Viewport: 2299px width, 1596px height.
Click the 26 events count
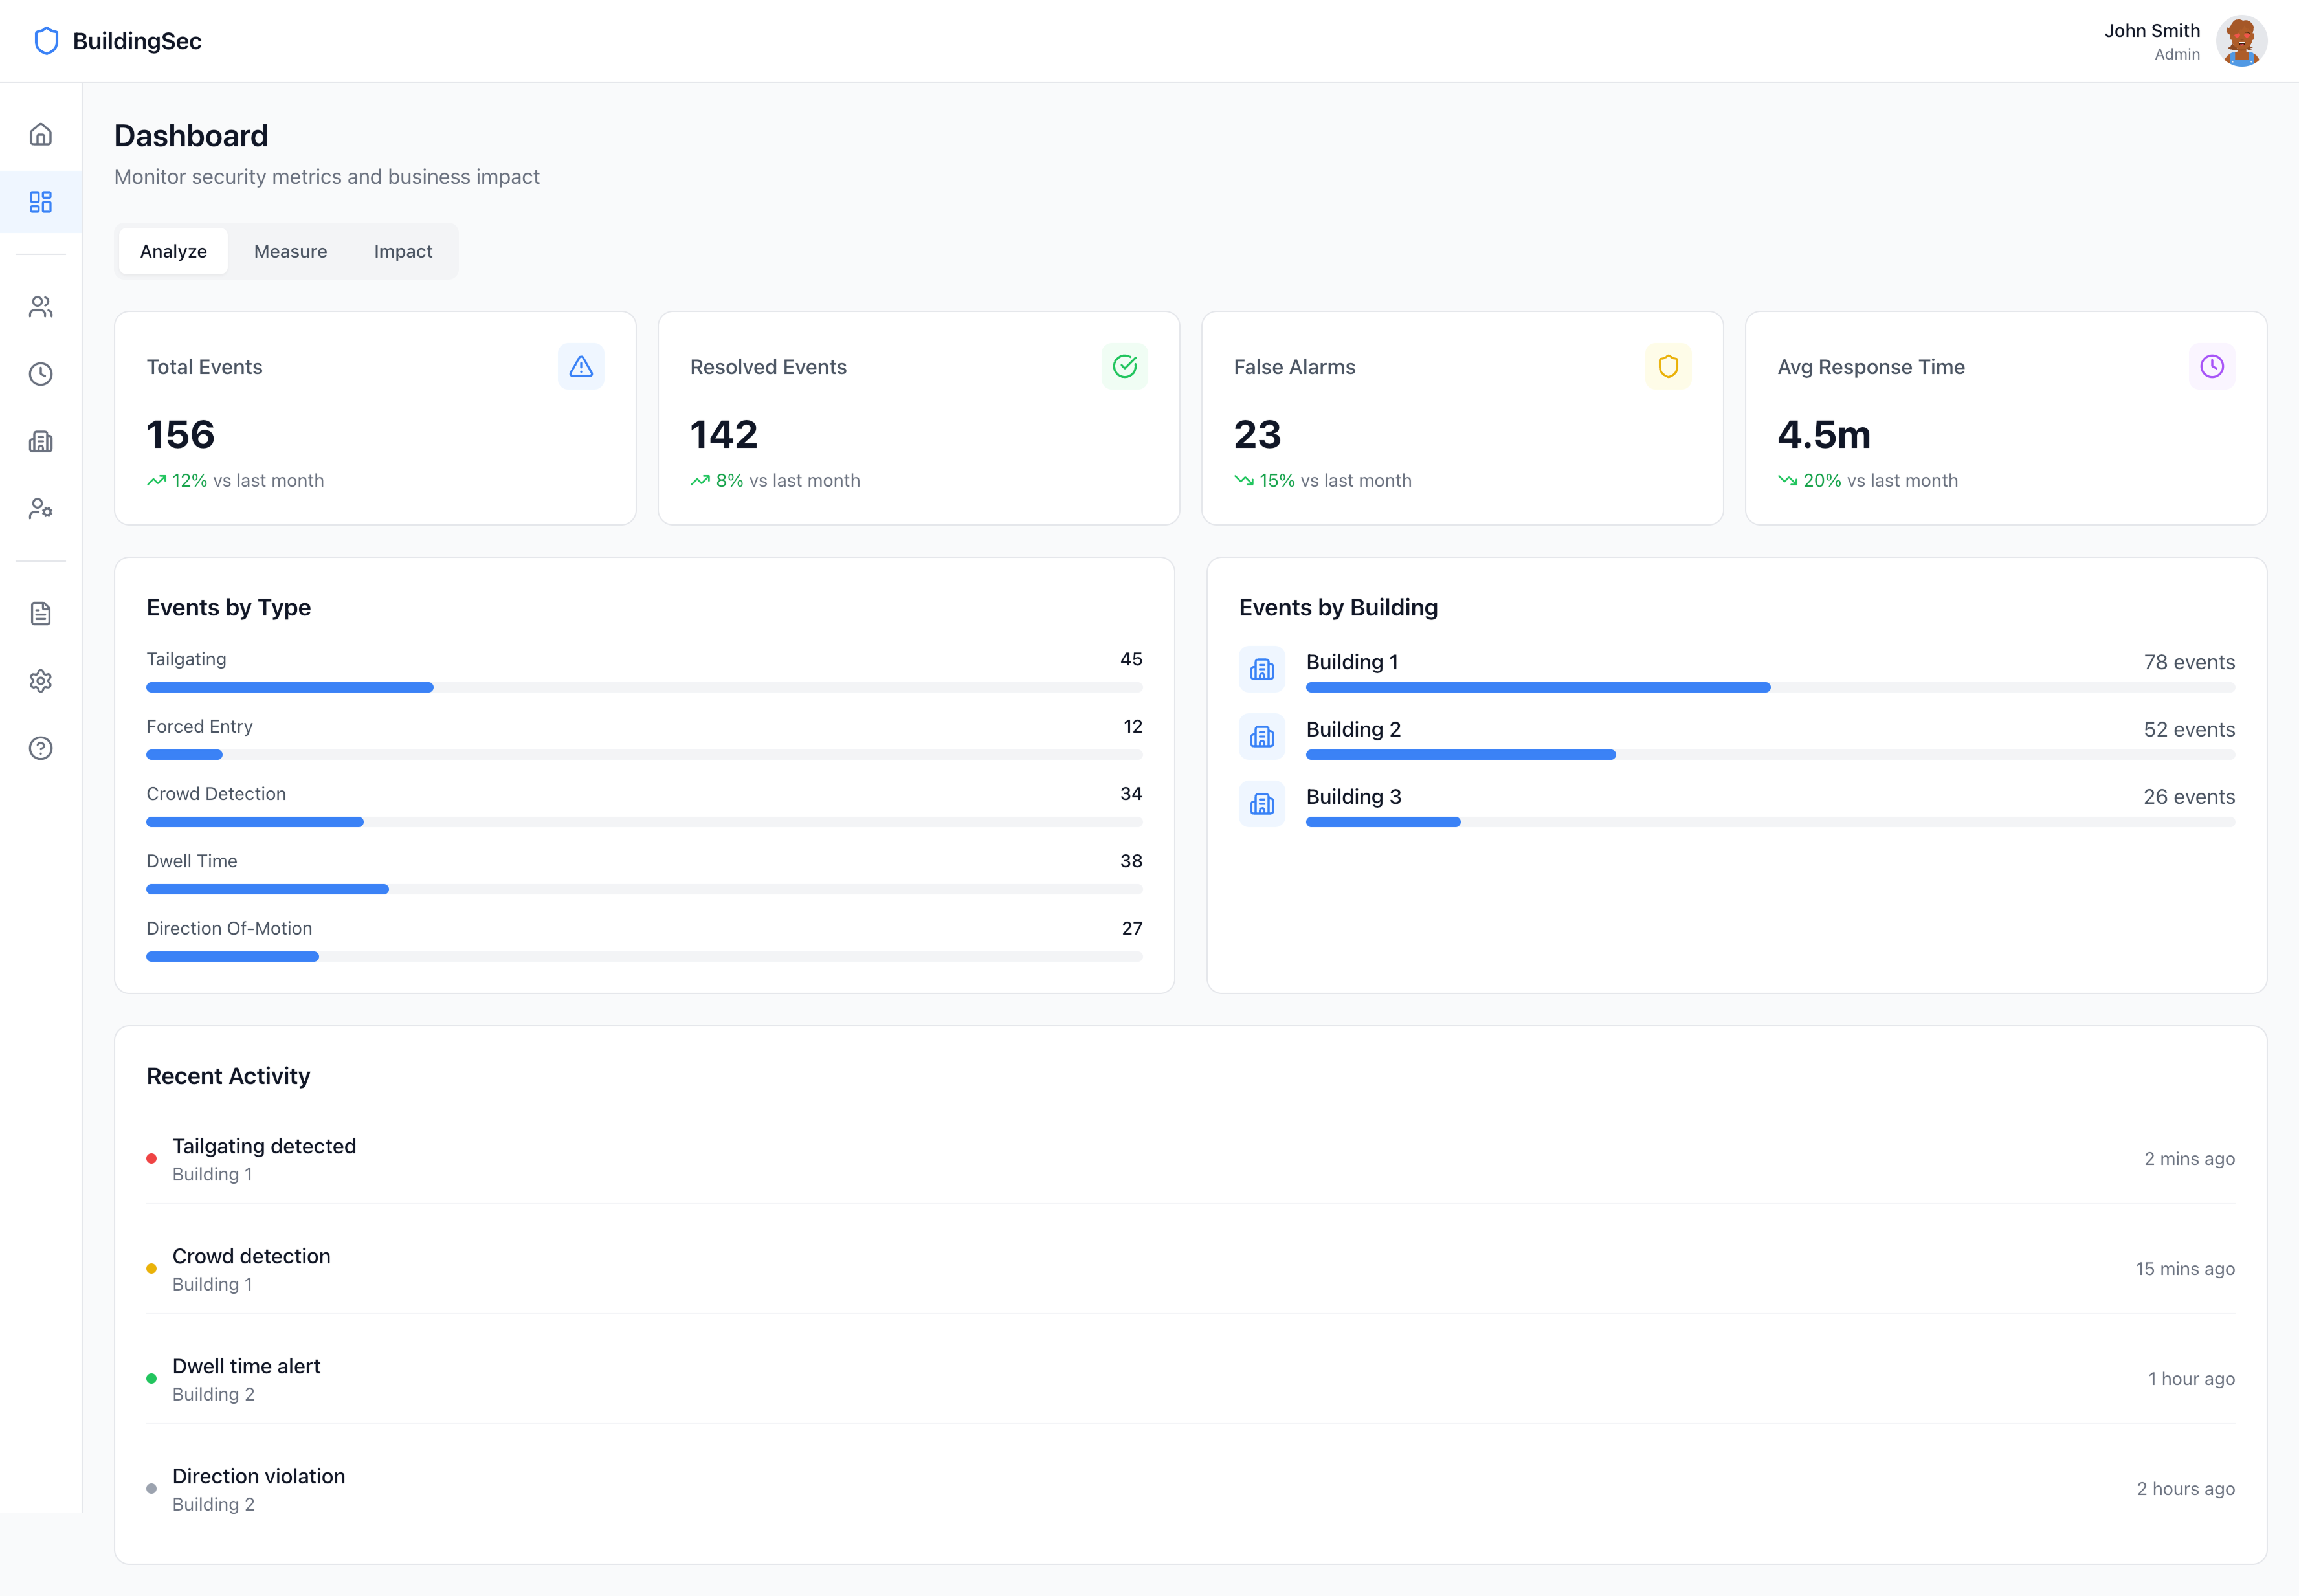click(2189, 797)
